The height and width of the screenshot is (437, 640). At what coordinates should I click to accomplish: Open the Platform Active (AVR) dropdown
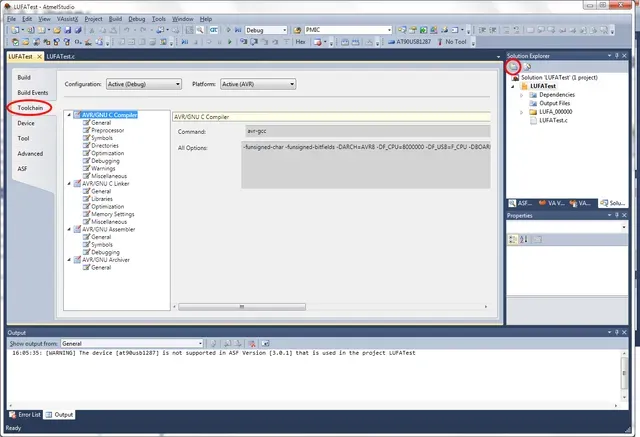pyautogui.click(x=258, y=84)
